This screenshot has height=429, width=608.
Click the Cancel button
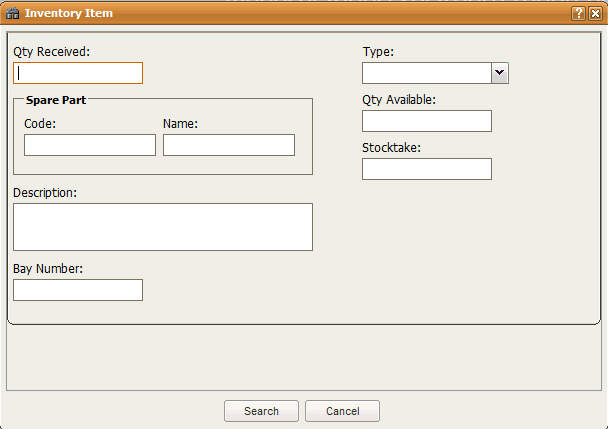click(342, 411)
